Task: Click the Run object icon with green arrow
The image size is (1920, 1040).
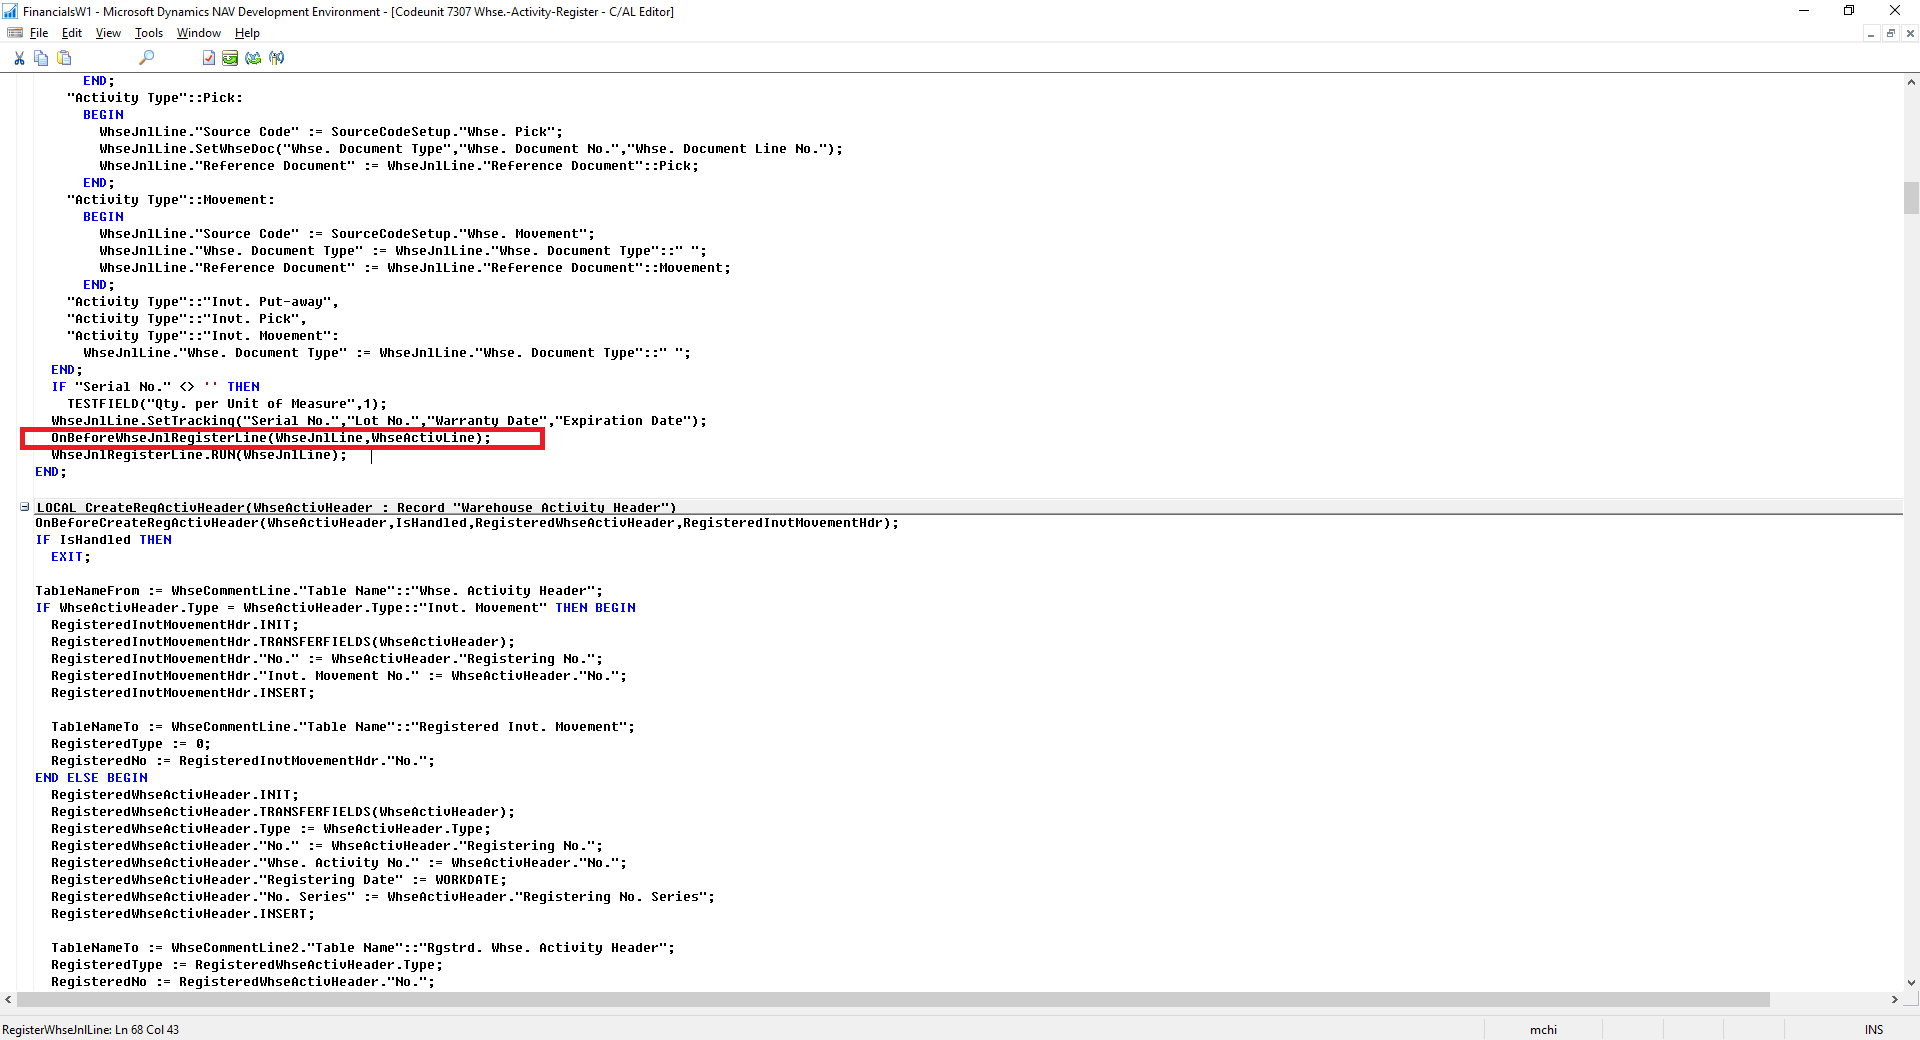Action: pos(231,58)
